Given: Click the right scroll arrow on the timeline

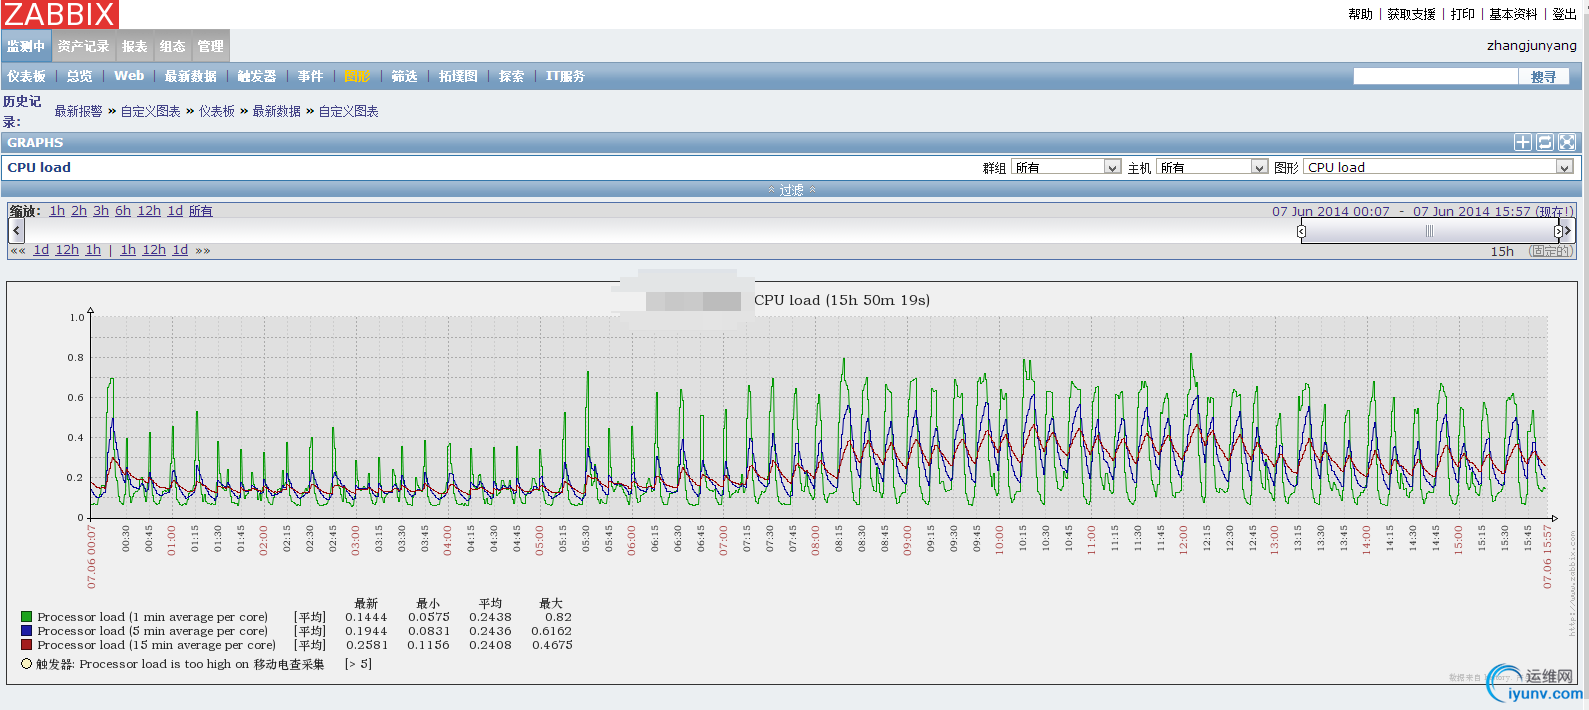Looking at the screenshot, I should 1568,231.
